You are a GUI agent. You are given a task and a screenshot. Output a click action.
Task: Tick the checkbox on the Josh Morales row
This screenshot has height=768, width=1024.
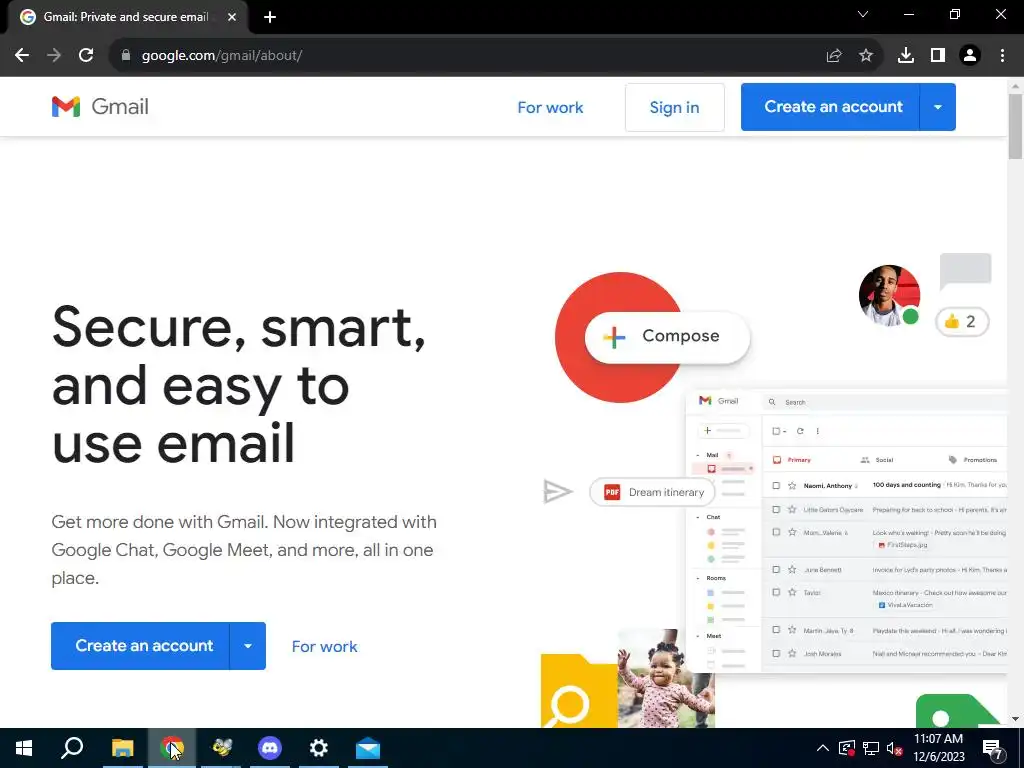776,653
